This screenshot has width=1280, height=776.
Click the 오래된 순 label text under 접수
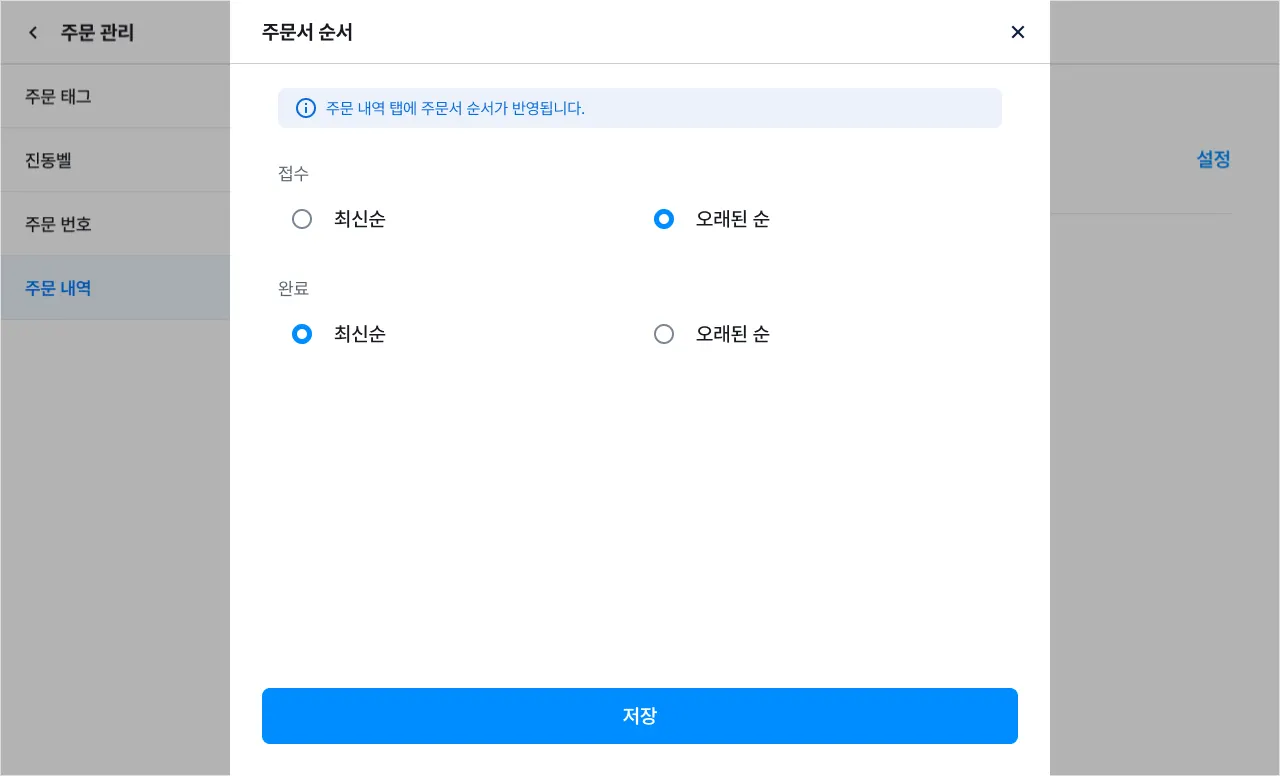coord(732,219)
